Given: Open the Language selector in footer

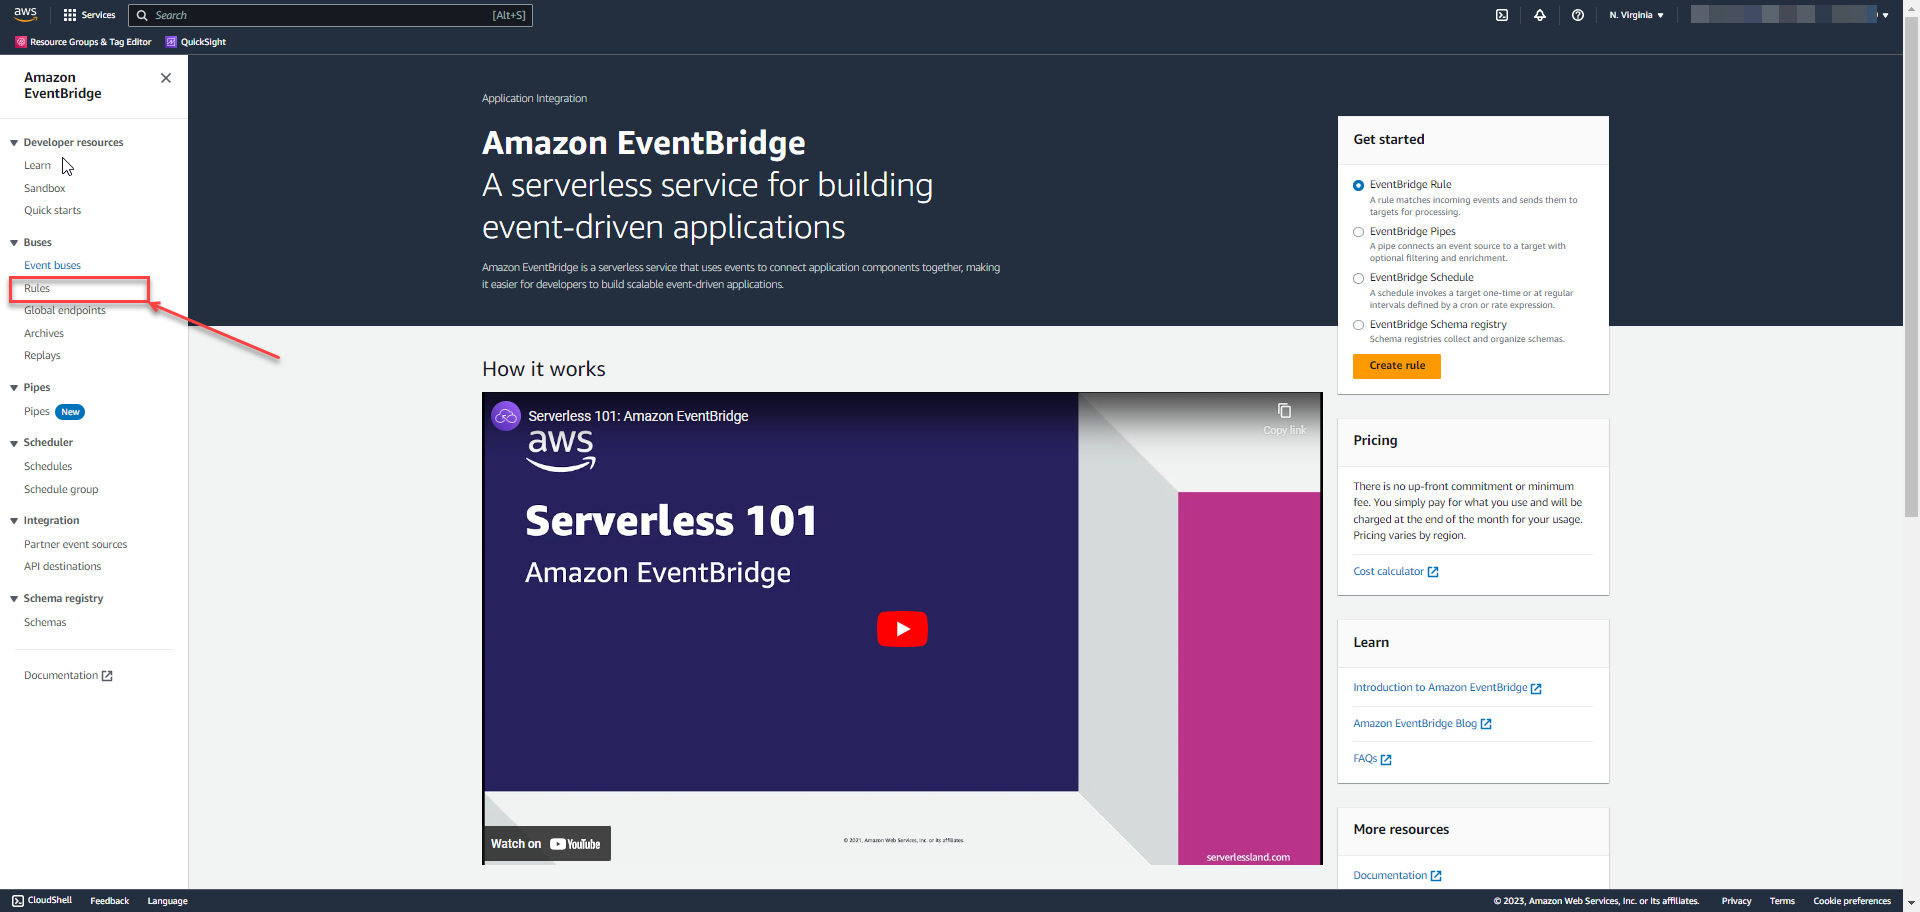Looking at the screenshot, I should click(167, 901).
